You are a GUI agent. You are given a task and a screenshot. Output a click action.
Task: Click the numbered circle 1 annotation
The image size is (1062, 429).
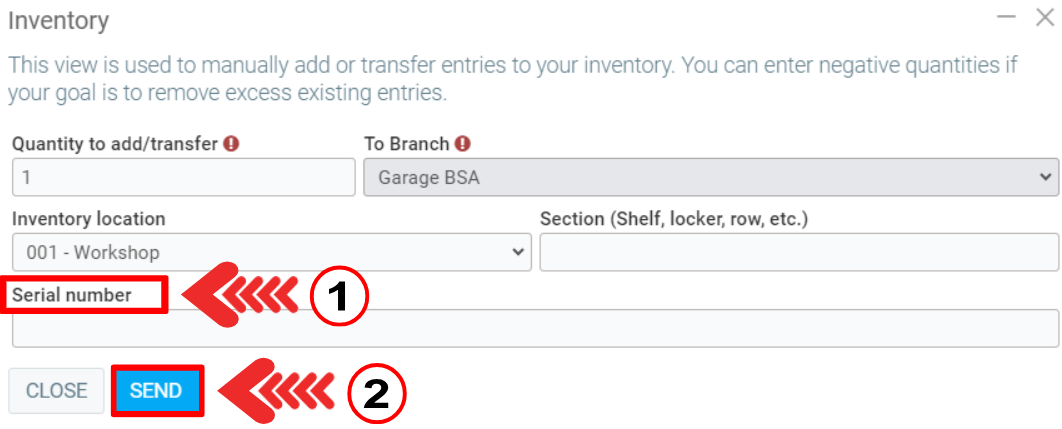click(x=339, y=295)
